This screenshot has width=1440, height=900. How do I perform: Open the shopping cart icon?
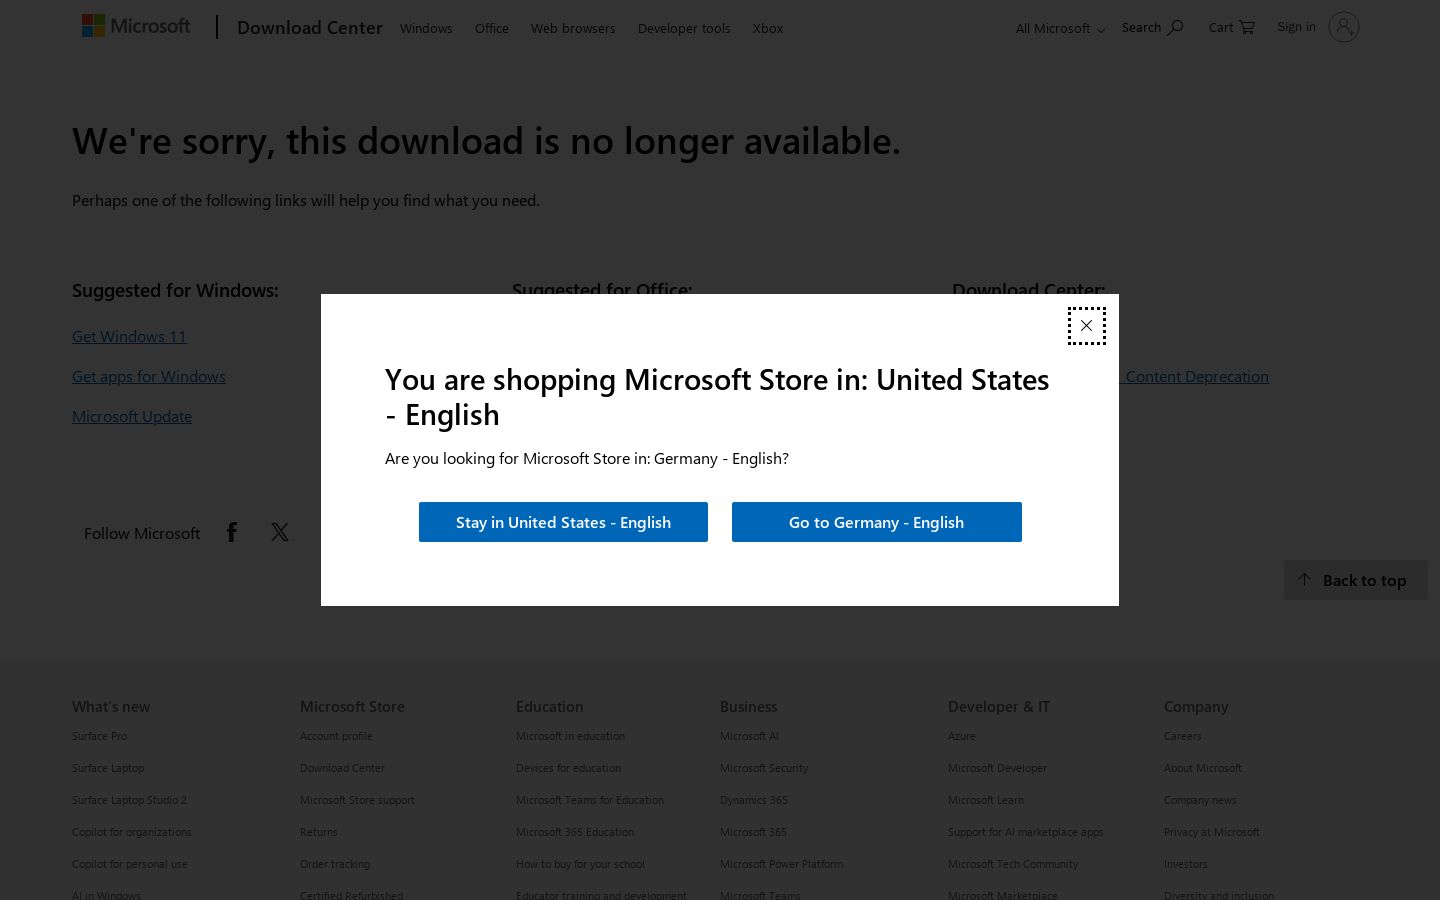(1246, 28)
